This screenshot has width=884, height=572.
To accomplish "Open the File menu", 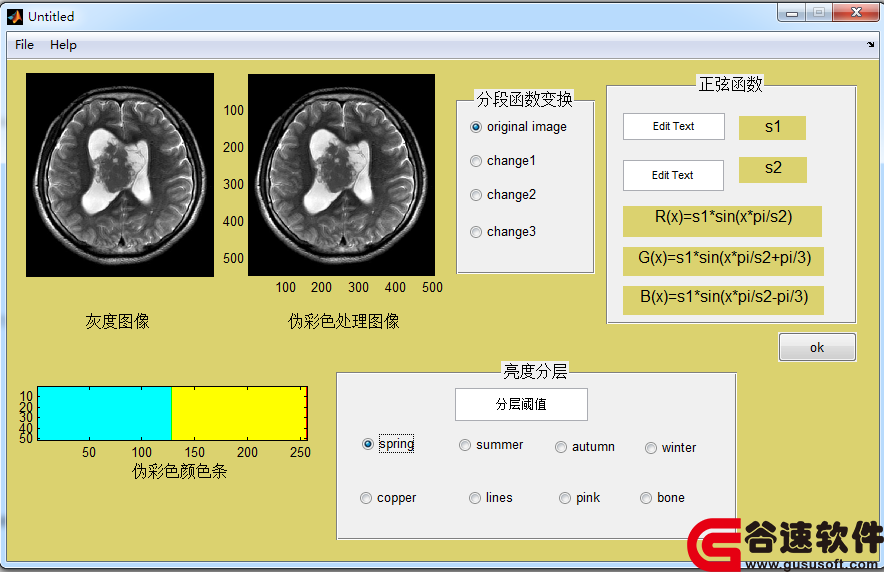I will (24, 45).
